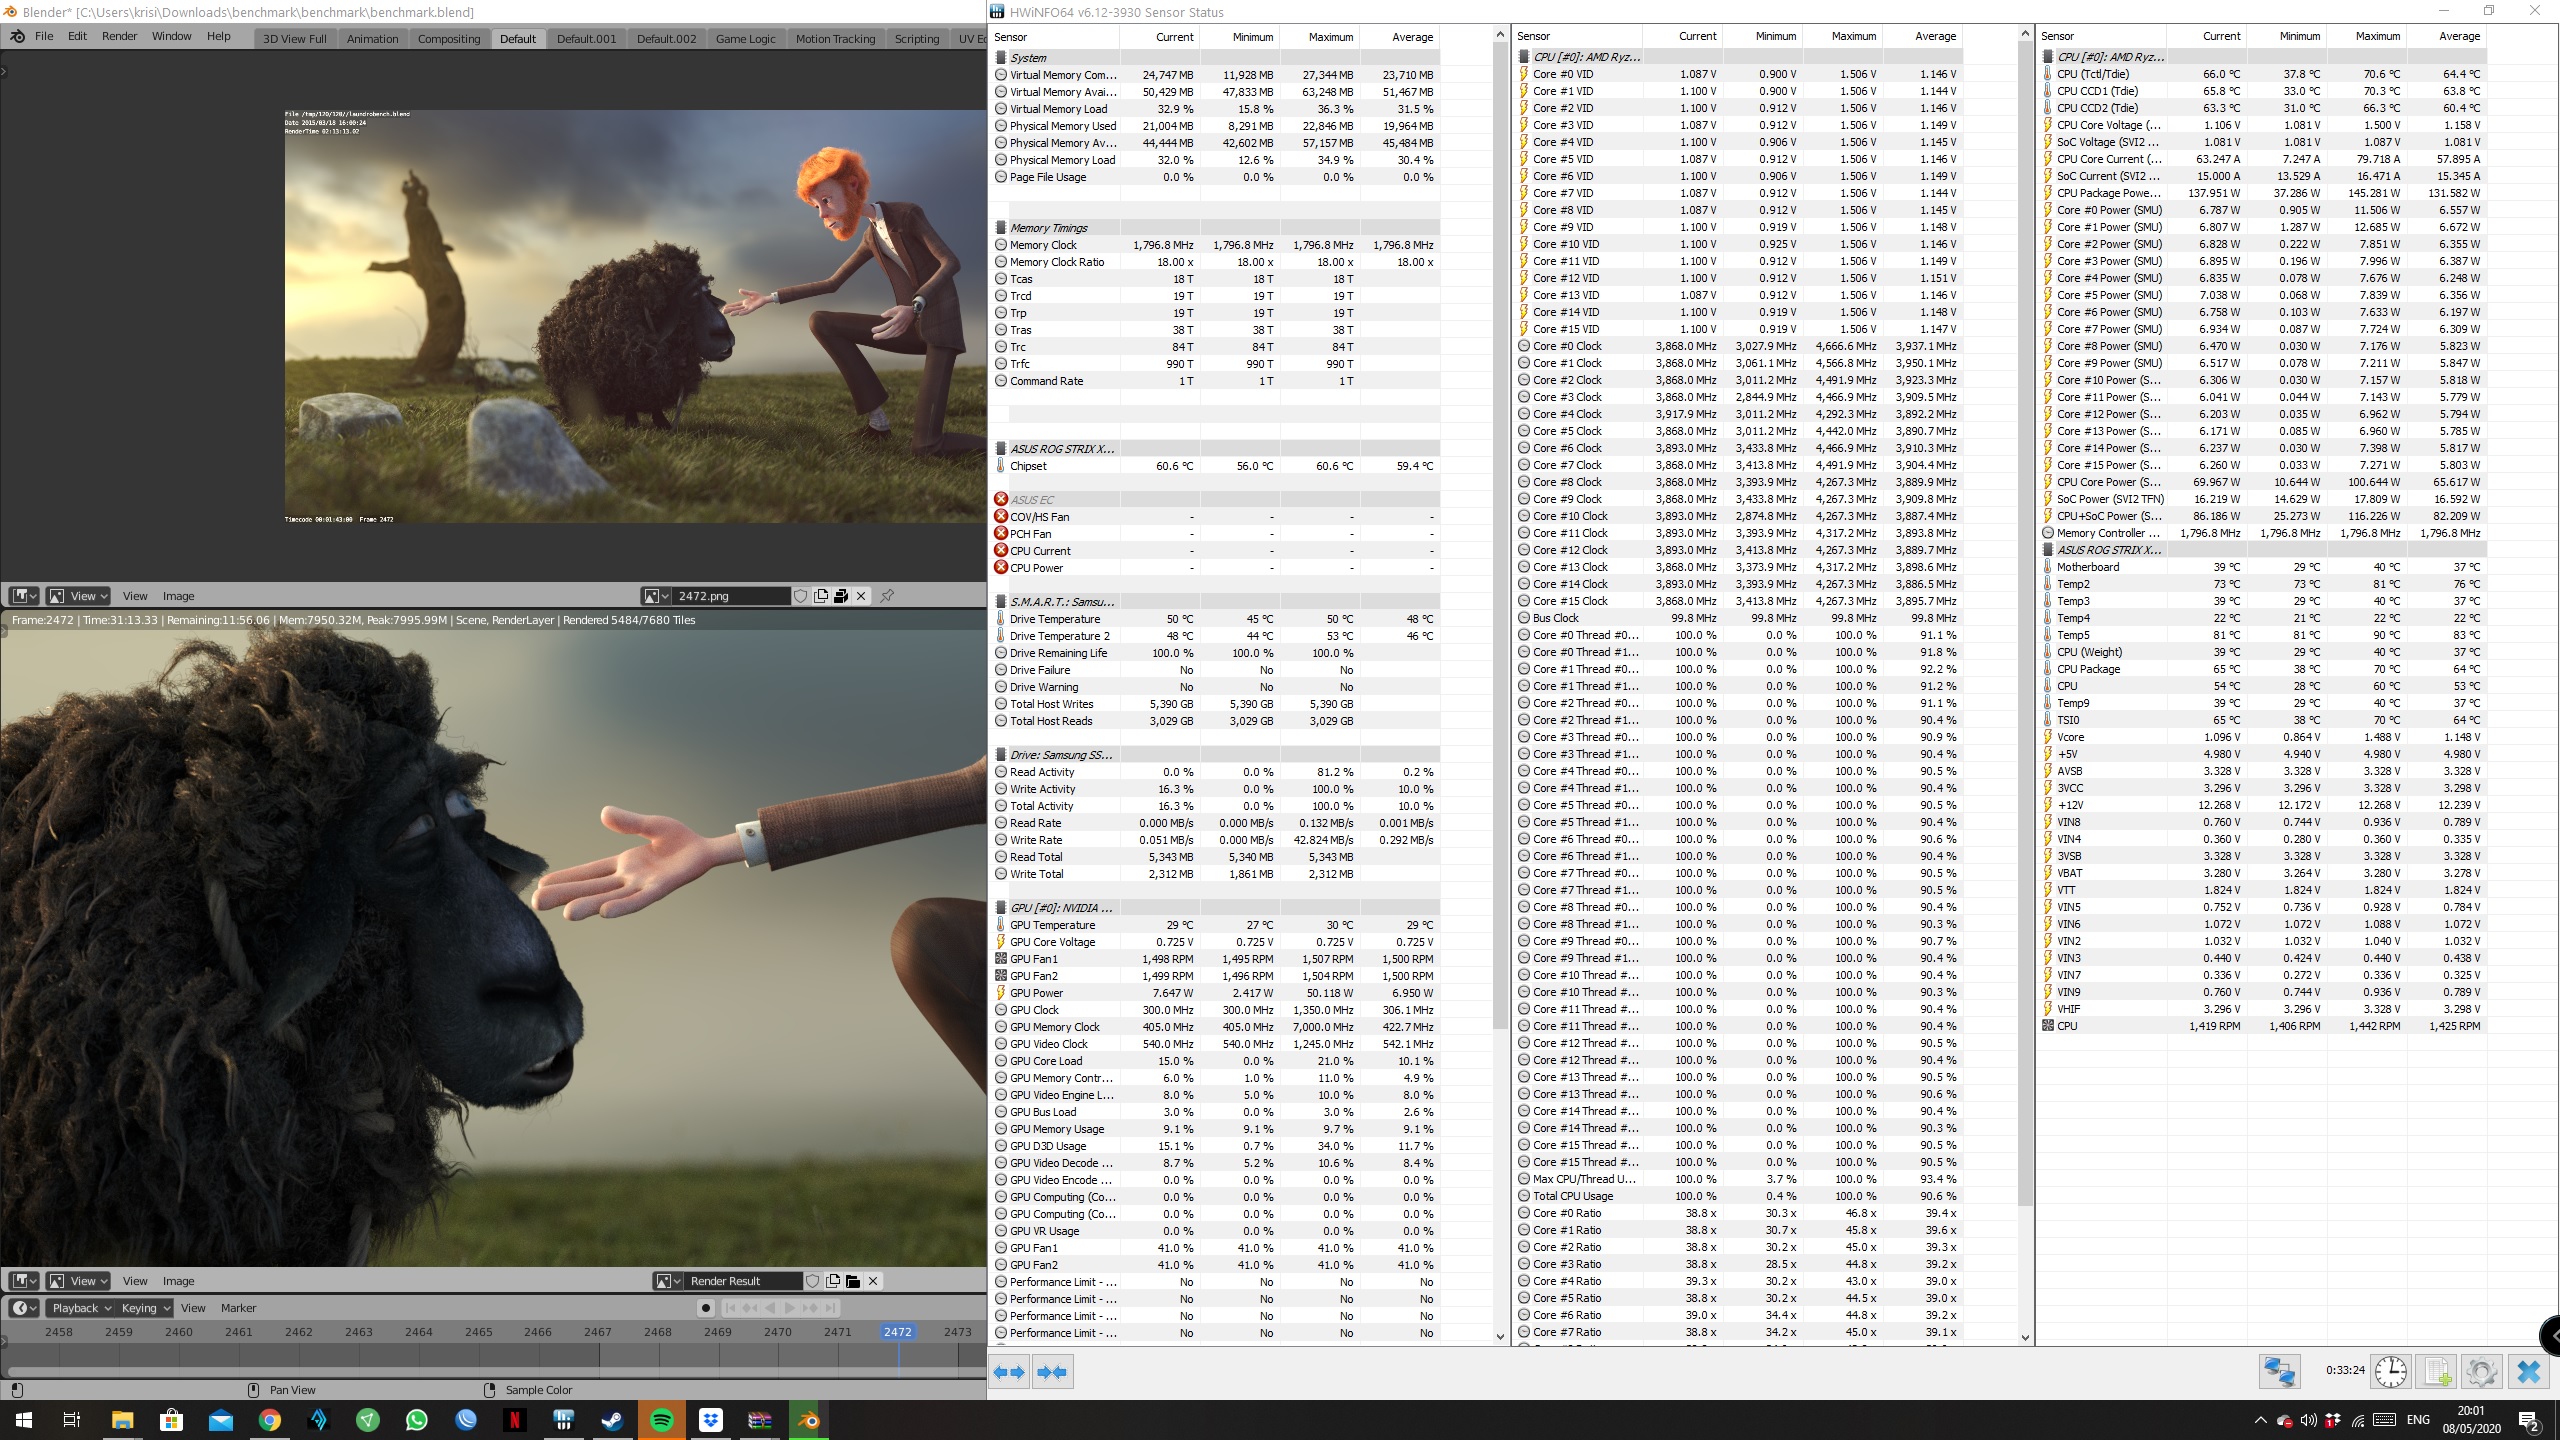Click expand columns left-right arrows icon

point(1009,1372)
